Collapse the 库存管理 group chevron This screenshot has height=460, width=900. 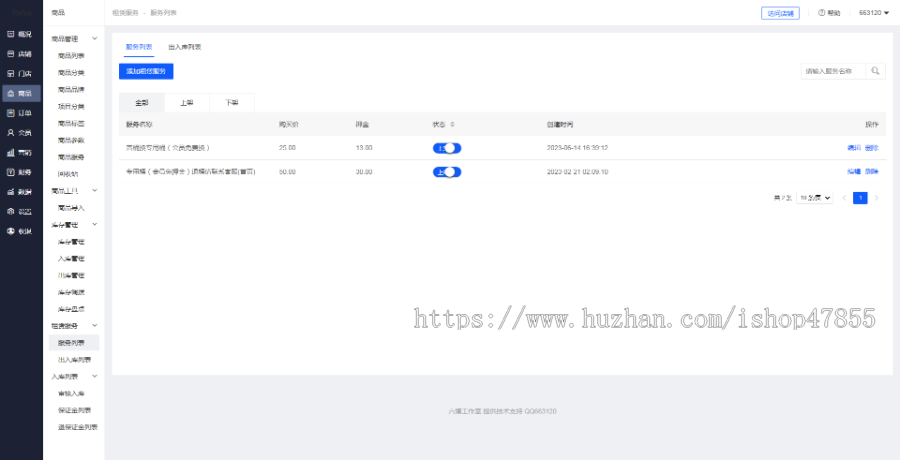95,225
